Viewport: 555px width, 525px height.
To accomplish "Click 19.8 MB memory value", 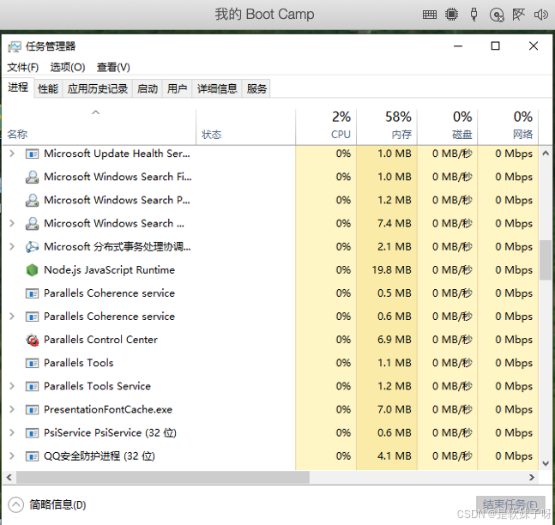I will click(391, 270).
